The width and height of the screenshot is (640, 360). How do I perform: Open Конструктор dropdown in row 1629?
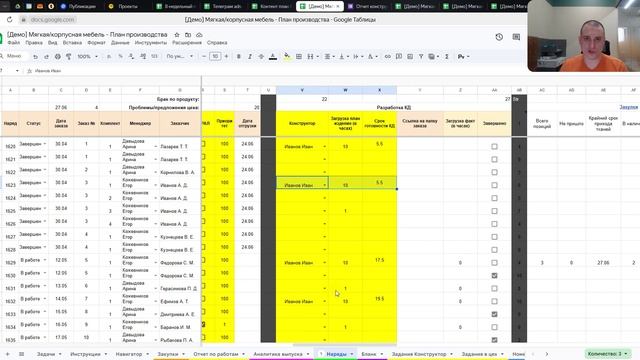click(x=325, y=263)
